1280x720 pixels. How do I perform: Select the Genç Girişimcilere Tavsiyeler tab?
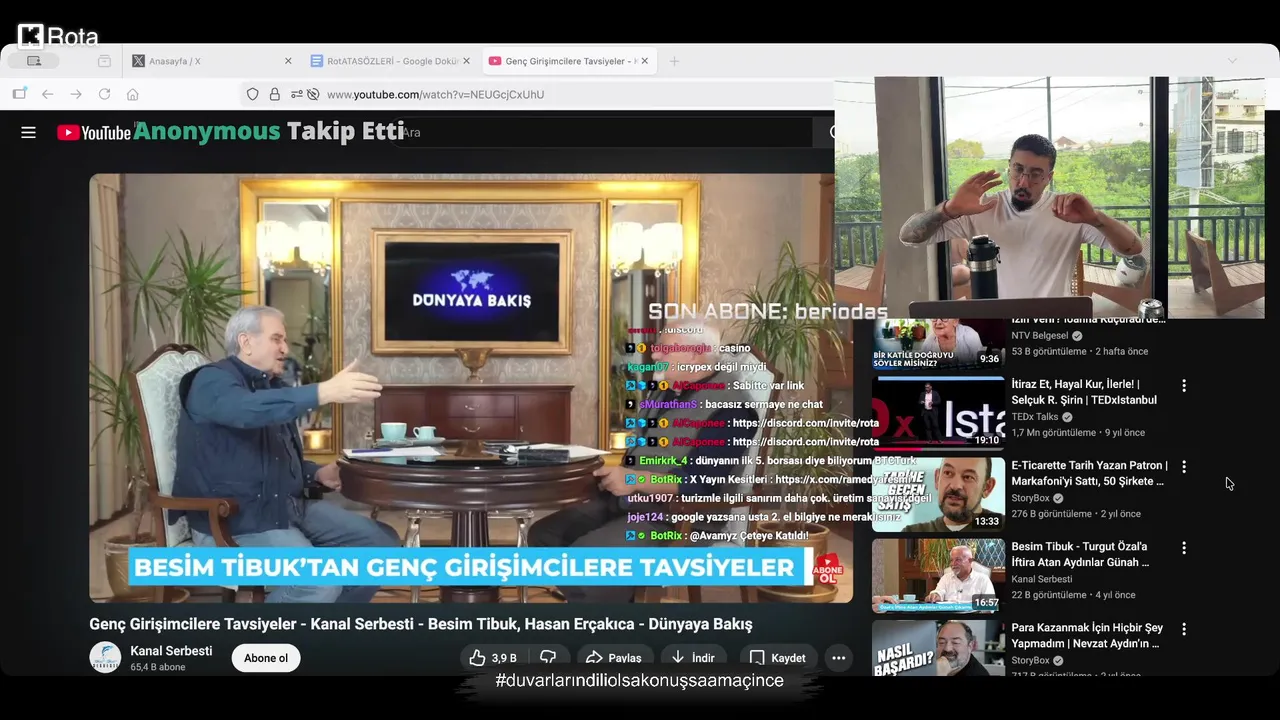(x=569, y=61)
